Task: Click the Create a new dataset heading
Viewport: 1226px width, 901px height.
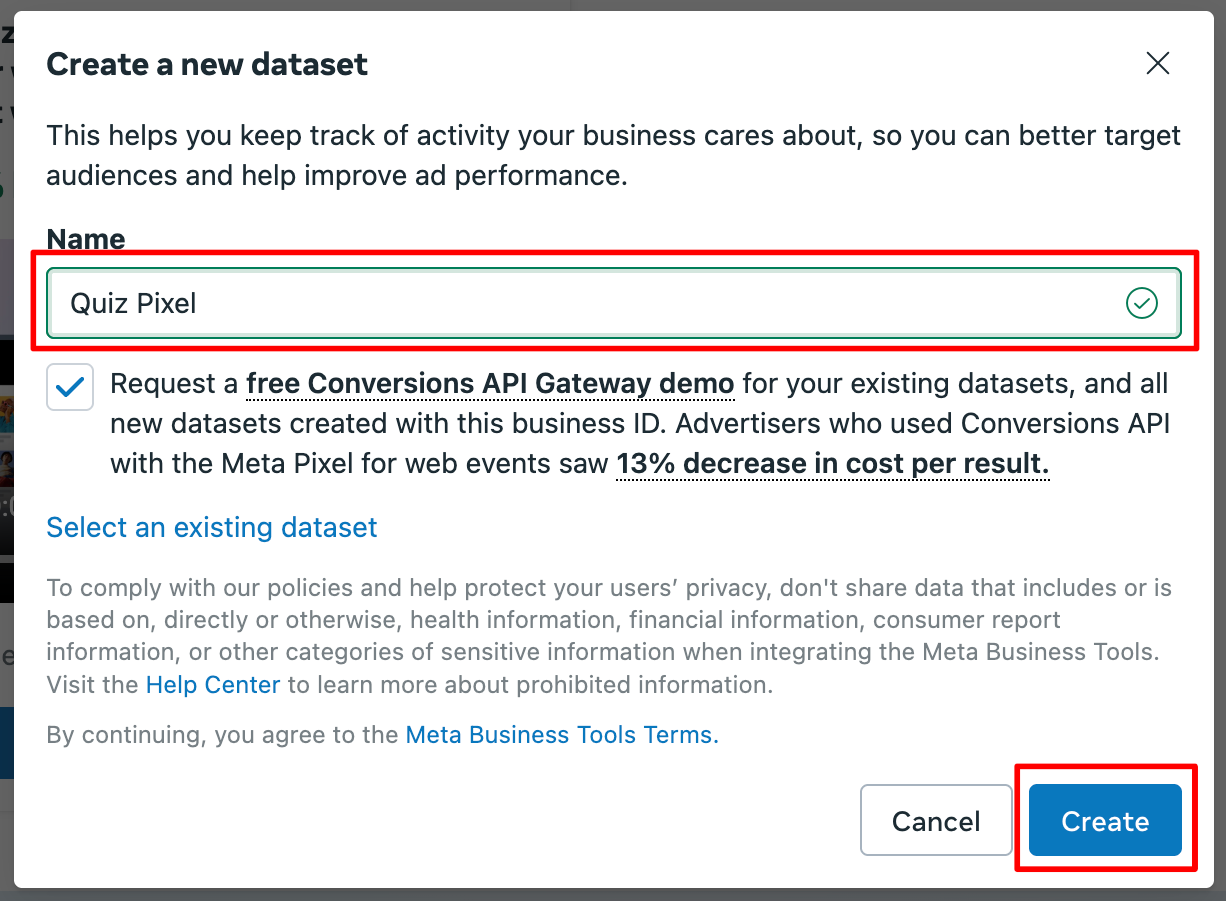Action: (207, 65)
